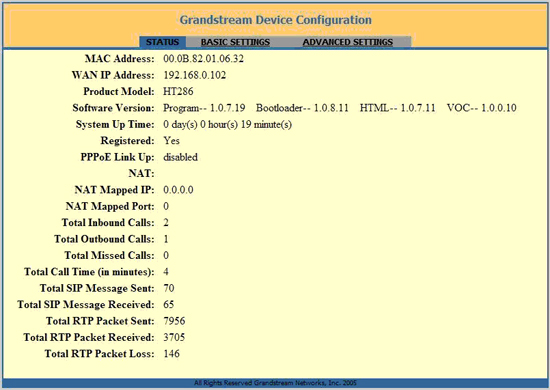
Task: Select the Registered value Yes
Action: click(x=172, y=141)
